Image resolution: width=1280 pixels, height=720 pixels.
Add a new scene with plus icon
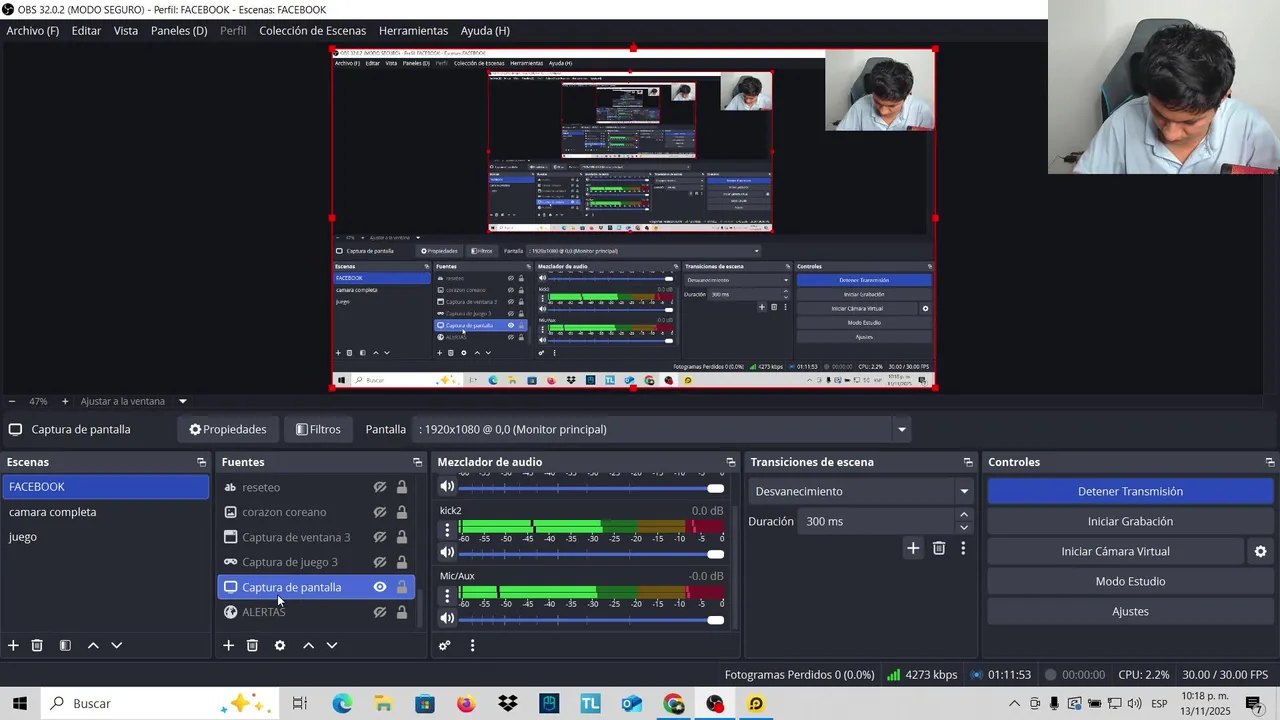[13, 646]
